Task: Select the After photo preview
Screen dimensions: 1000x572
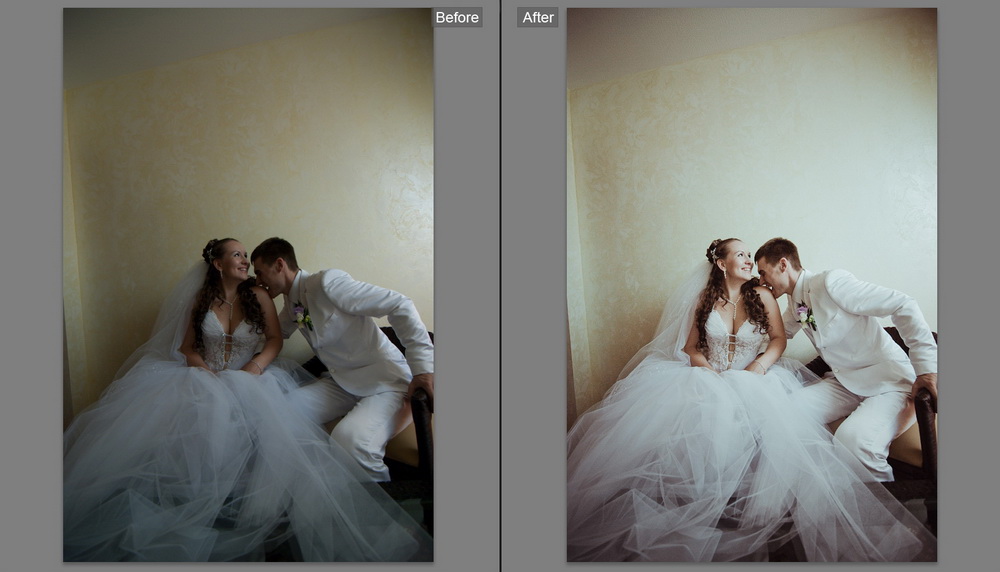Action: (751, 285)
